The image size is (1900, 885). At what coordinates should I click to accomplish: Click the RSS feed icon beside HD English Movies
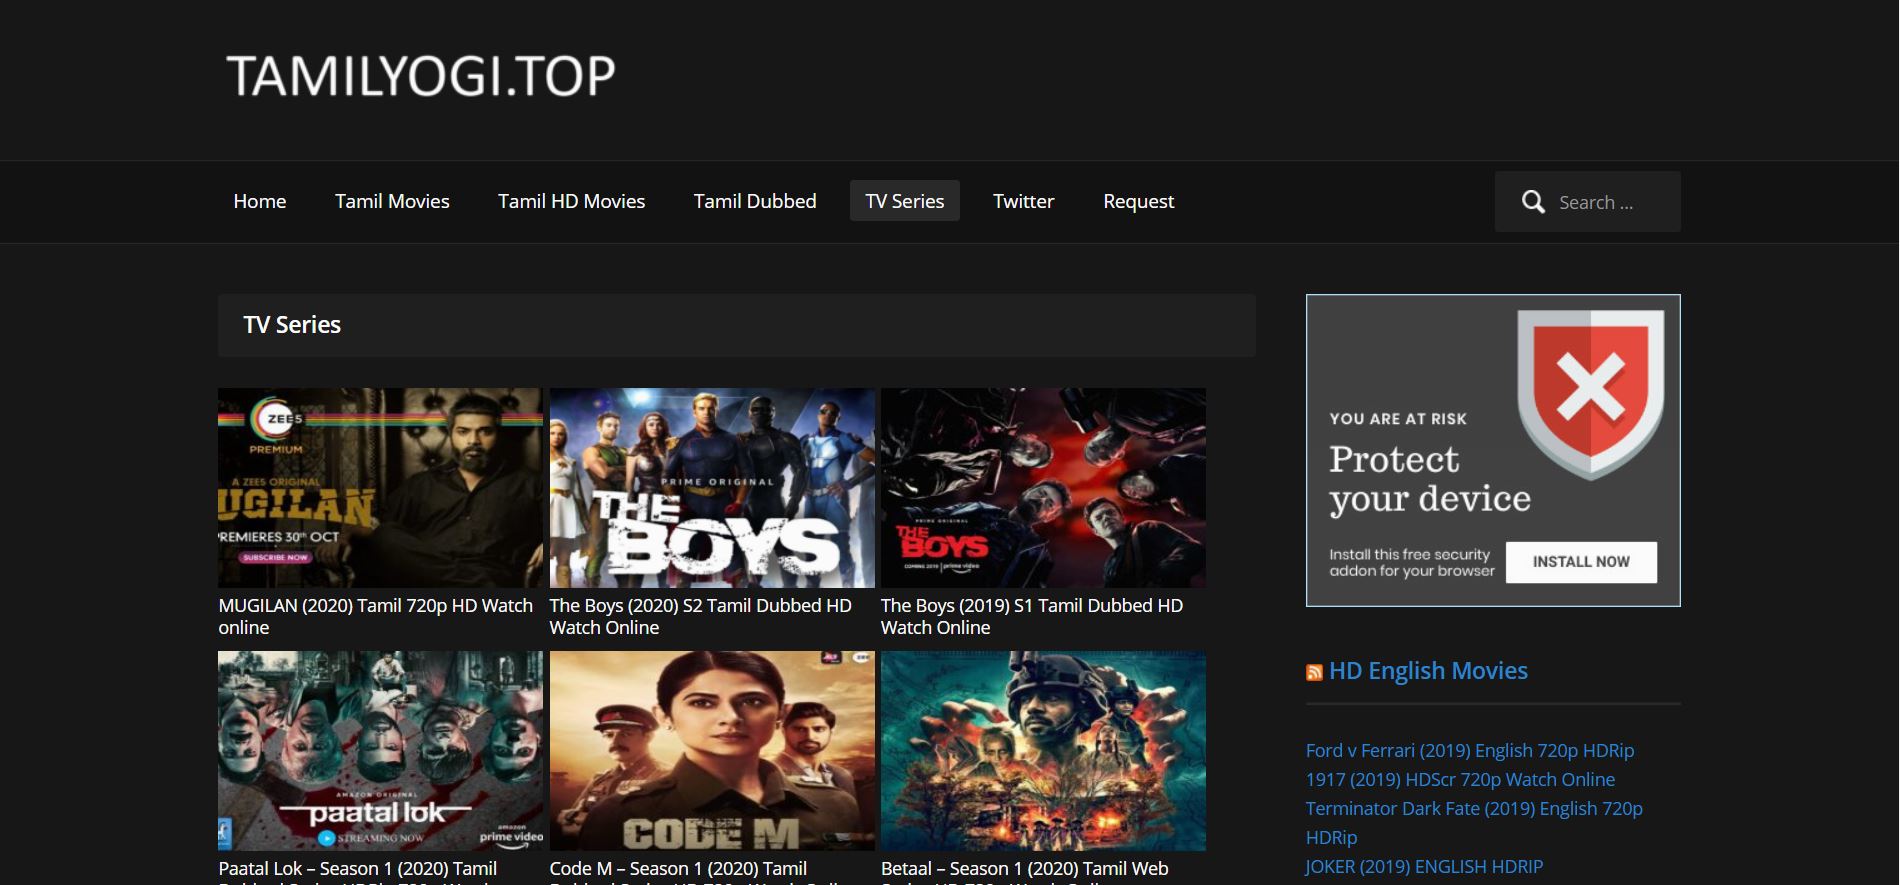pyautogui.click(x=1314, y=672)
